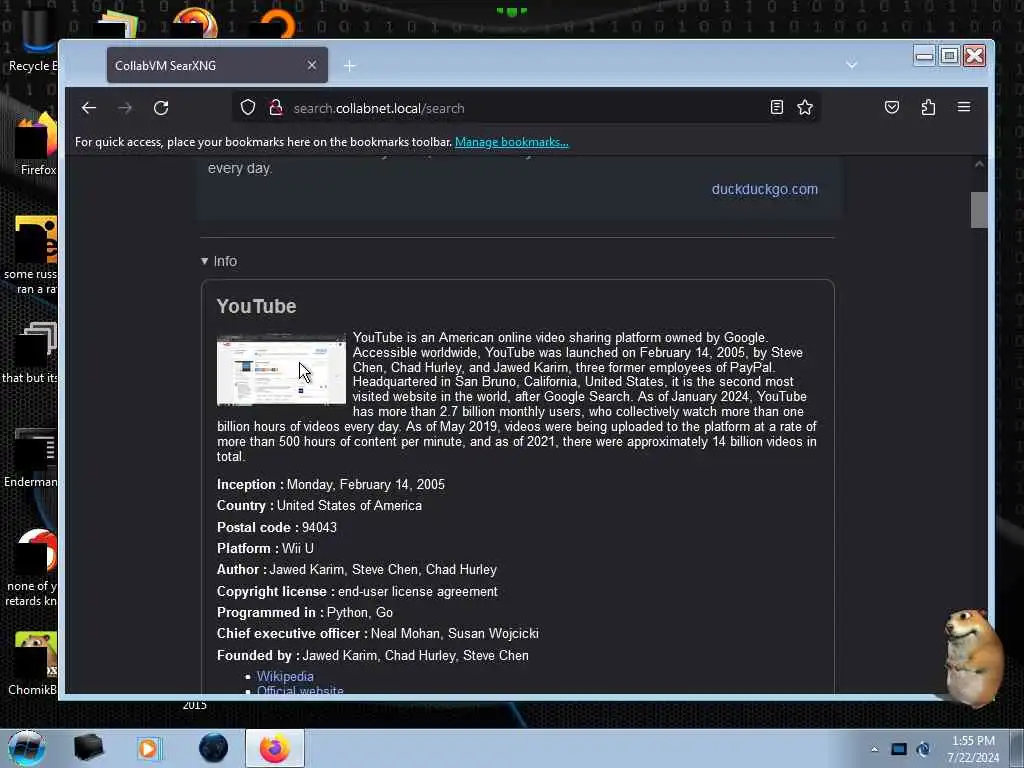Open the Extensions puzzle icon
Screen dimensions: 1024x768
[x=928, y=107]
